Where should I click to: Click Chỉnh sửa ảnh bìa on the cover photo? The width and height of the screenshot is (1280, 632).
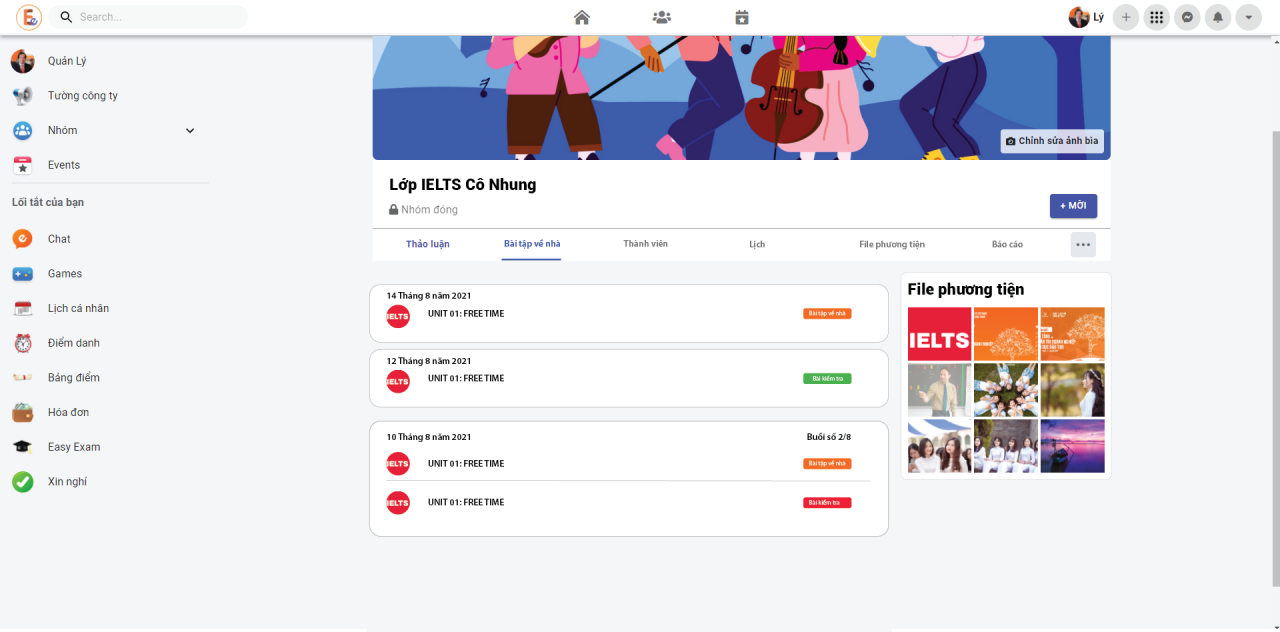1051,140
